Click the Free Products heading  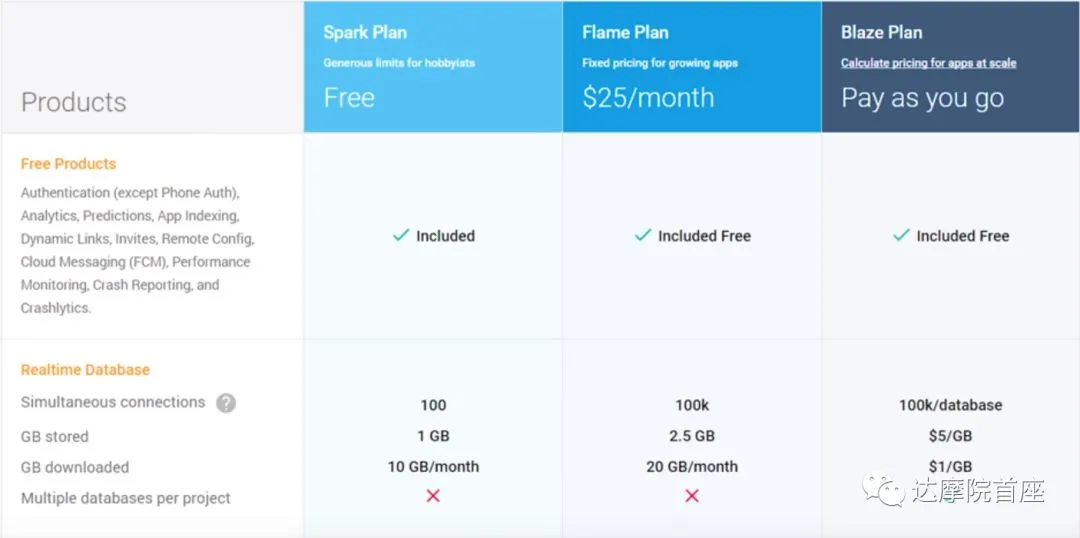[x=68, y=164]
